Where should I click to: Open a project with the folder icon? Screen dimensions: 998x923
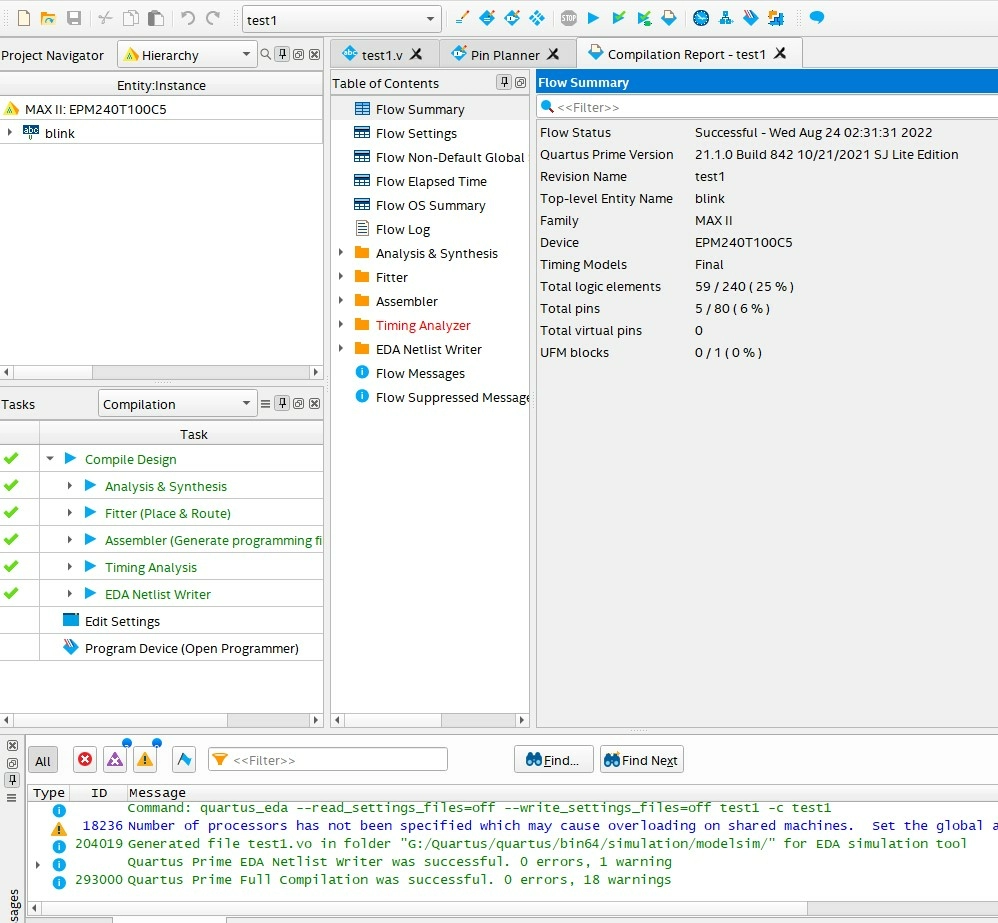tap(48, 18)
